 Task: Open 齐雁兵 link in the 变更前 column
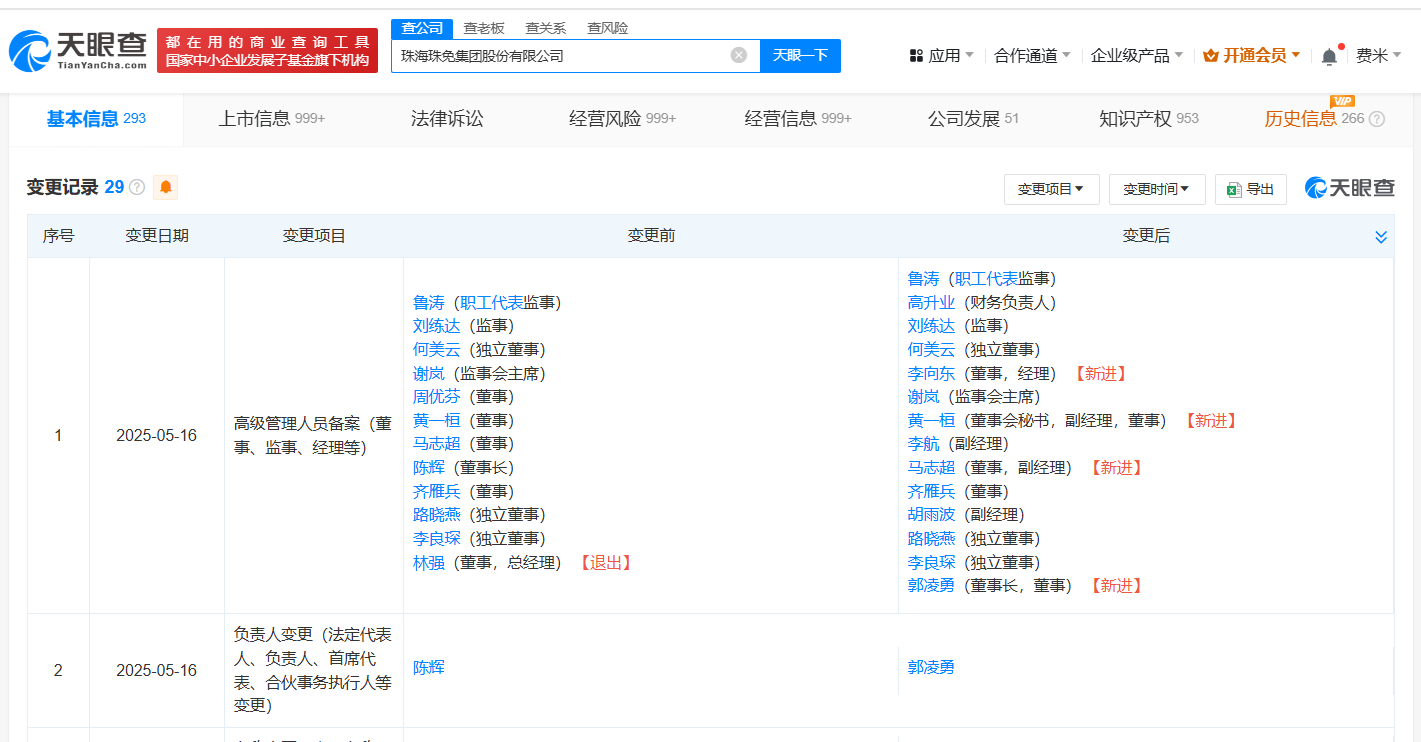pos(437,491)
